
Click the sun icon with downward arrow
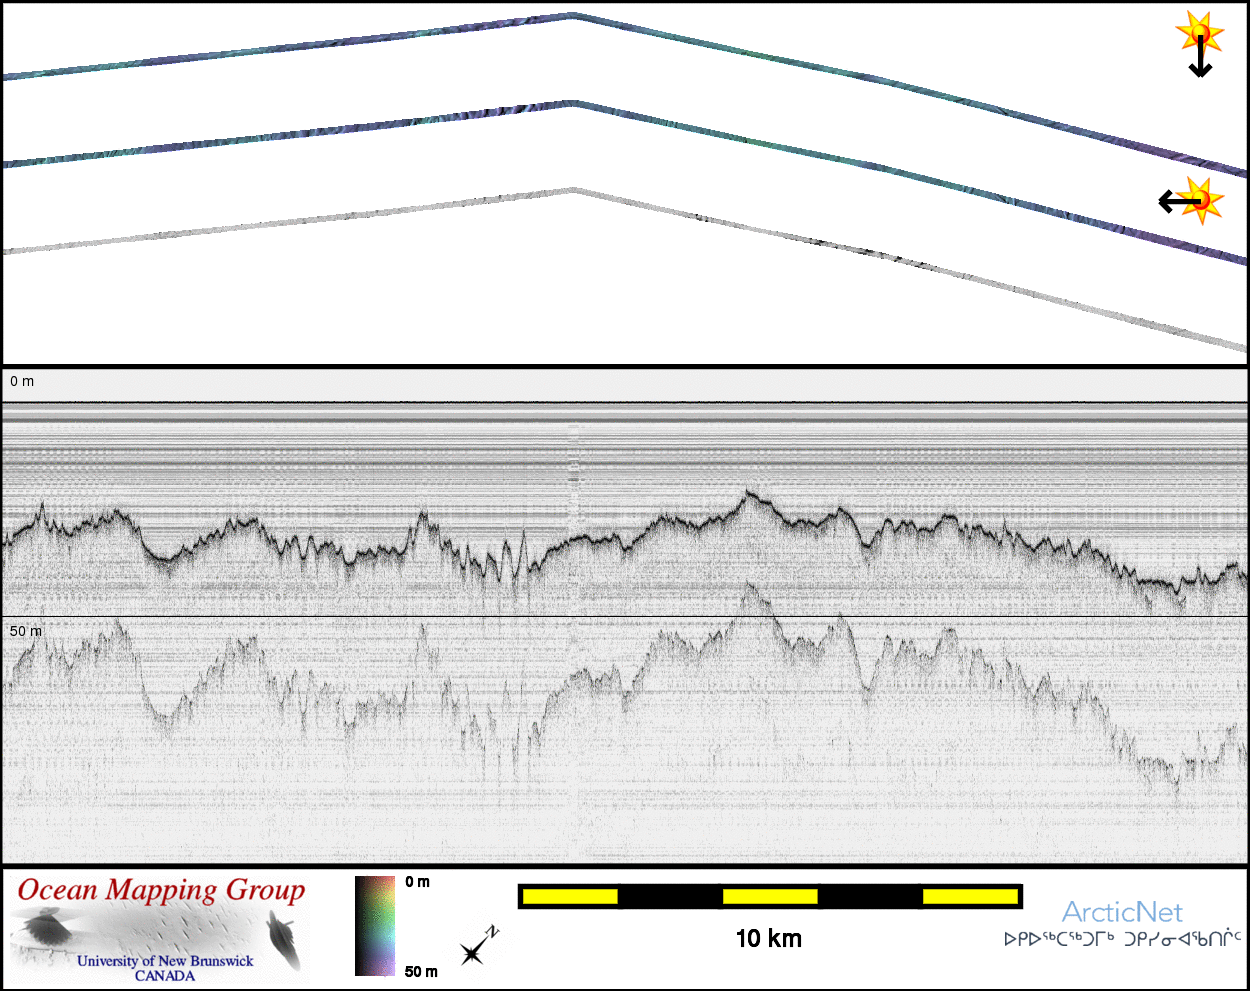(x=1199, y=44)
